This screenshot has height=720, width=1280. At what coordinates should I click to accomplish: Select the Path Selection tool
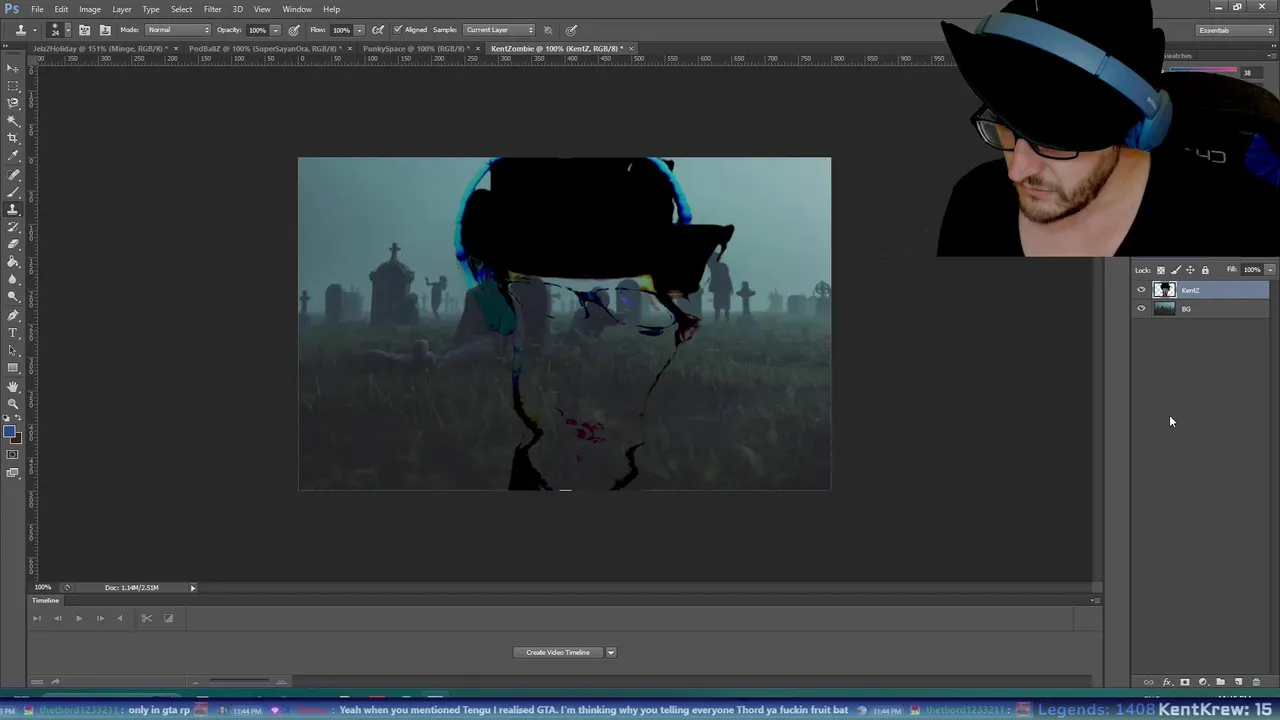pos(13,350)
